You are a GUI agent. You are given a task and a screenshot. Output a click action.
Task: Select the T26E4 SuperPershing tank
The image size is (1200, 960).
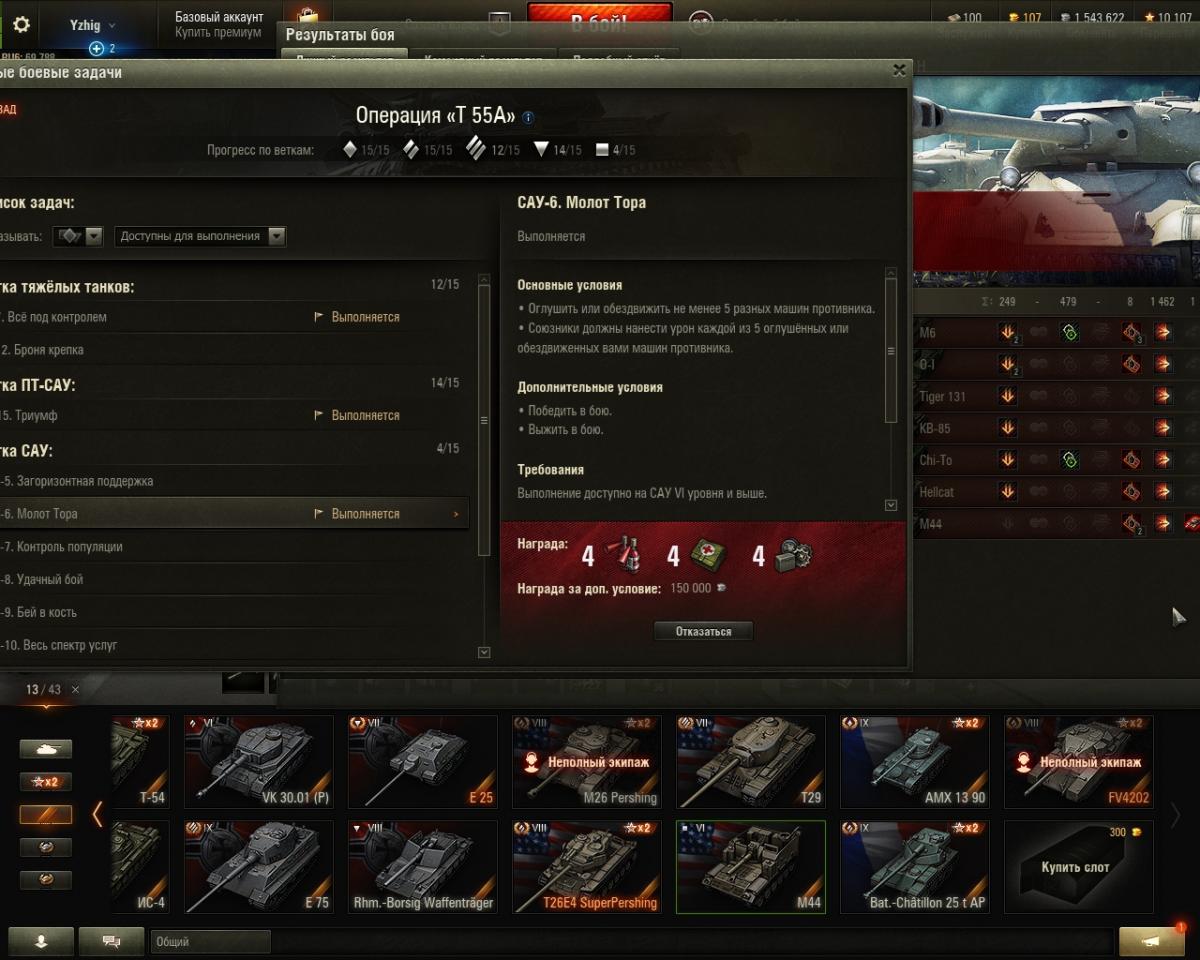click(586, 867)
